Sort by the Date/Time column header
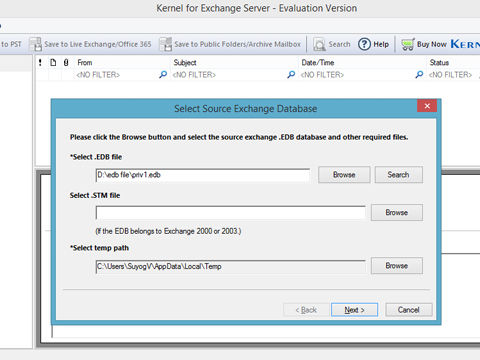 coord(318,63)
